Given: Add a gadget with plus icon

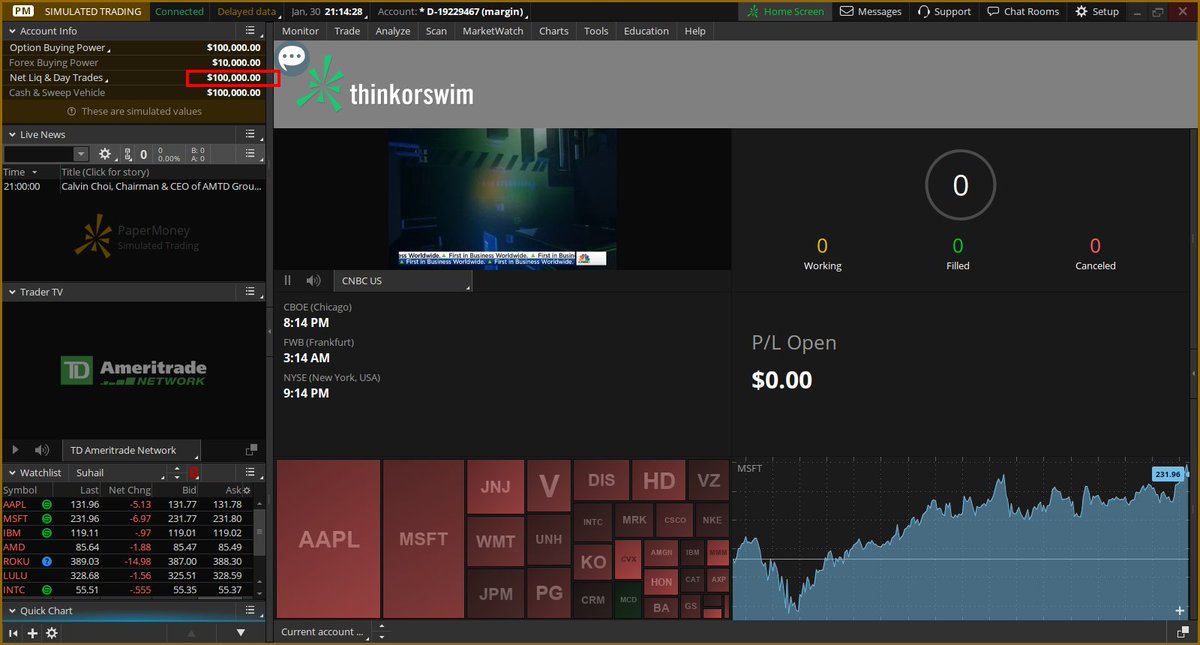Looking at the screenshot, I should click(x=33, y=633).
